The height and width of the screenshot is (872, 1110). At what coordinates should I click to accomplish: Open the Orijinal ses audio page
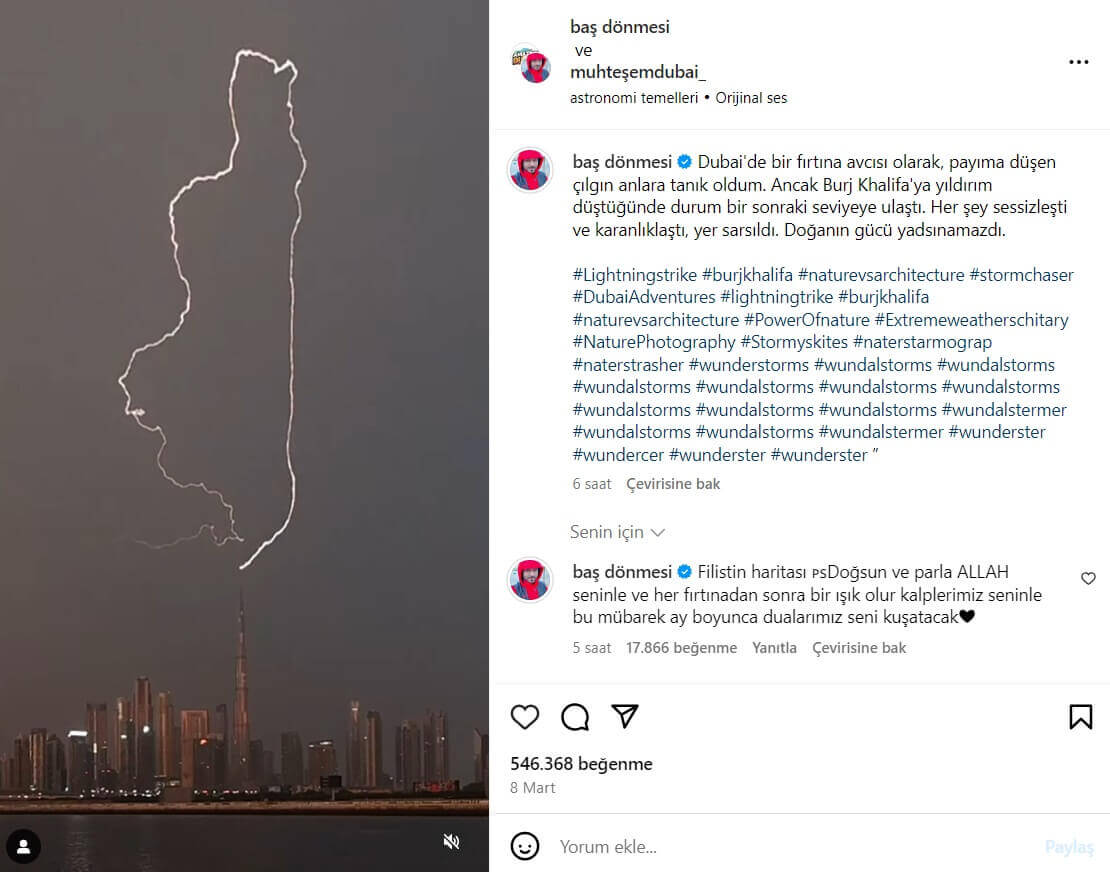pos(751,98)
